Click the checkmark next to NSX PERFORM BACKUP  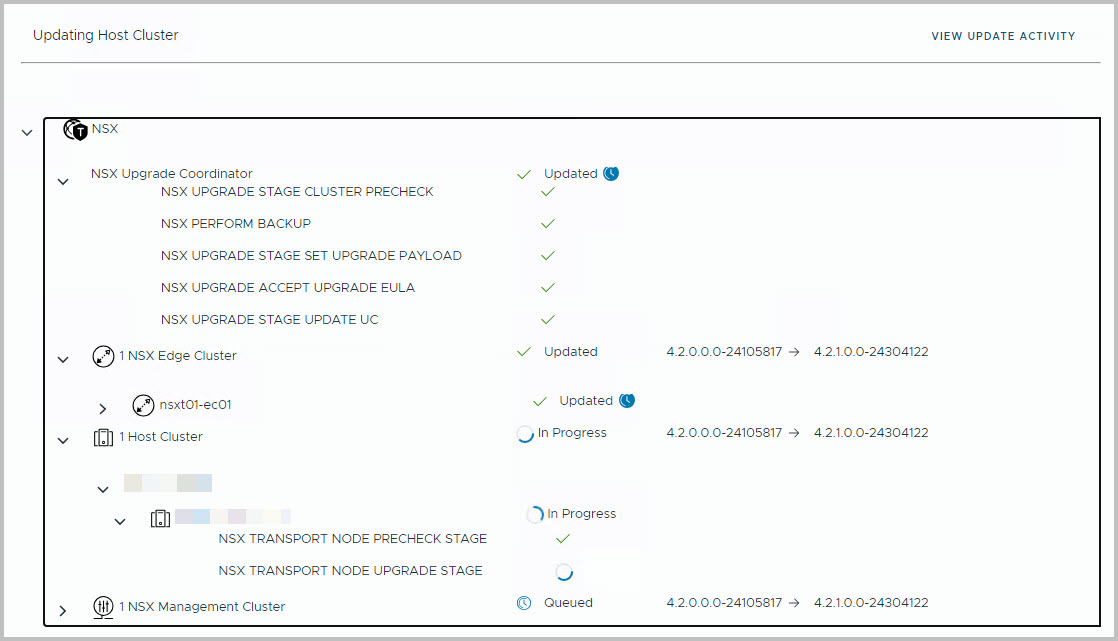click(x=547, y=224)
